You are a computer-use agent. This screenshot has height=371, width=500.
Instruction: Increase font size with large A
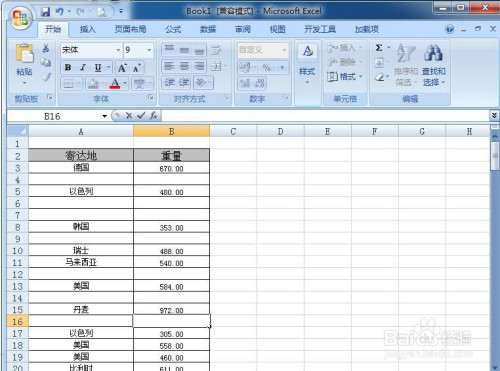122,68
